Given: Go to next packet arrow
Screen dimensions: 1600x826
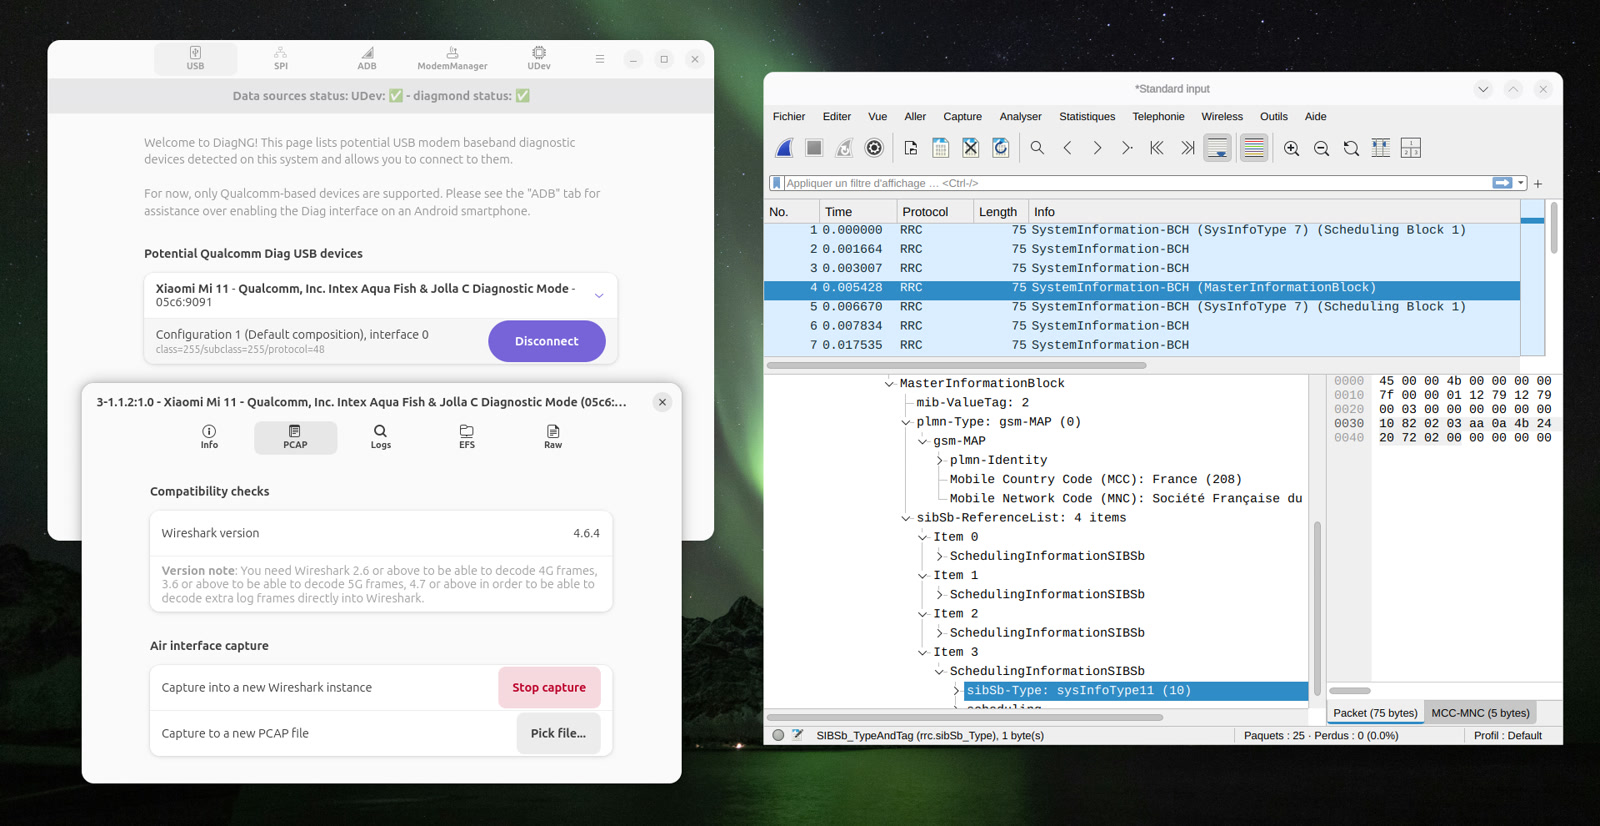Looking at the screenshot, I should pyautogui.click(x=1097, y=148).
